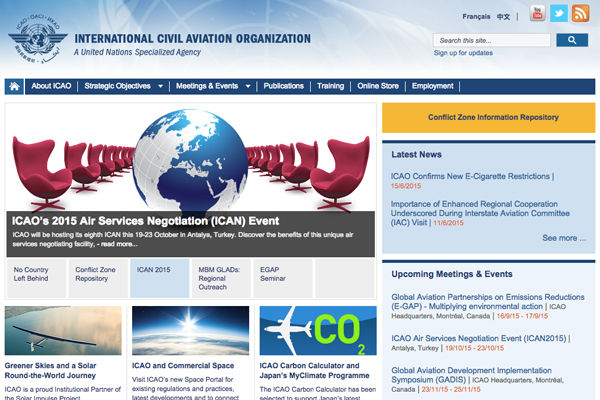Screen dimensions: 600x400
Task: Open the Online Store menu item
Action: coord(378,86)
